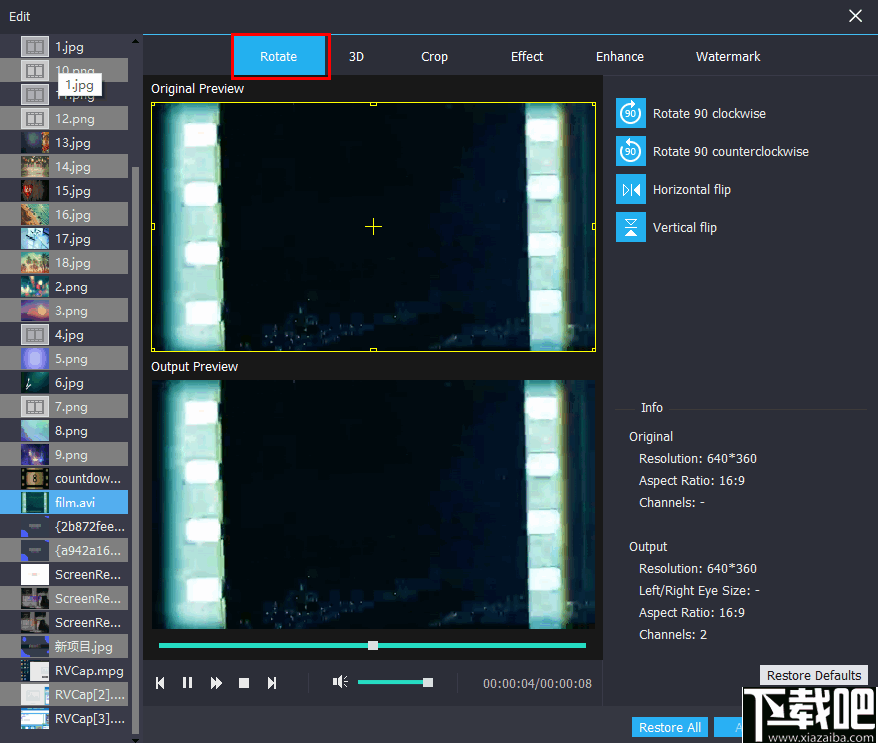Adjust the volume slider
The height and width of the screenshot is (743, 878).
click(x=395, y=681)
